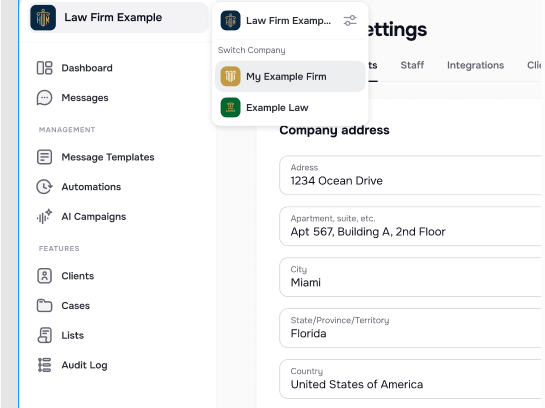This screenshot has height=408, width=545.
Task: Switch company to Example Law
Action: coord(290,107)
